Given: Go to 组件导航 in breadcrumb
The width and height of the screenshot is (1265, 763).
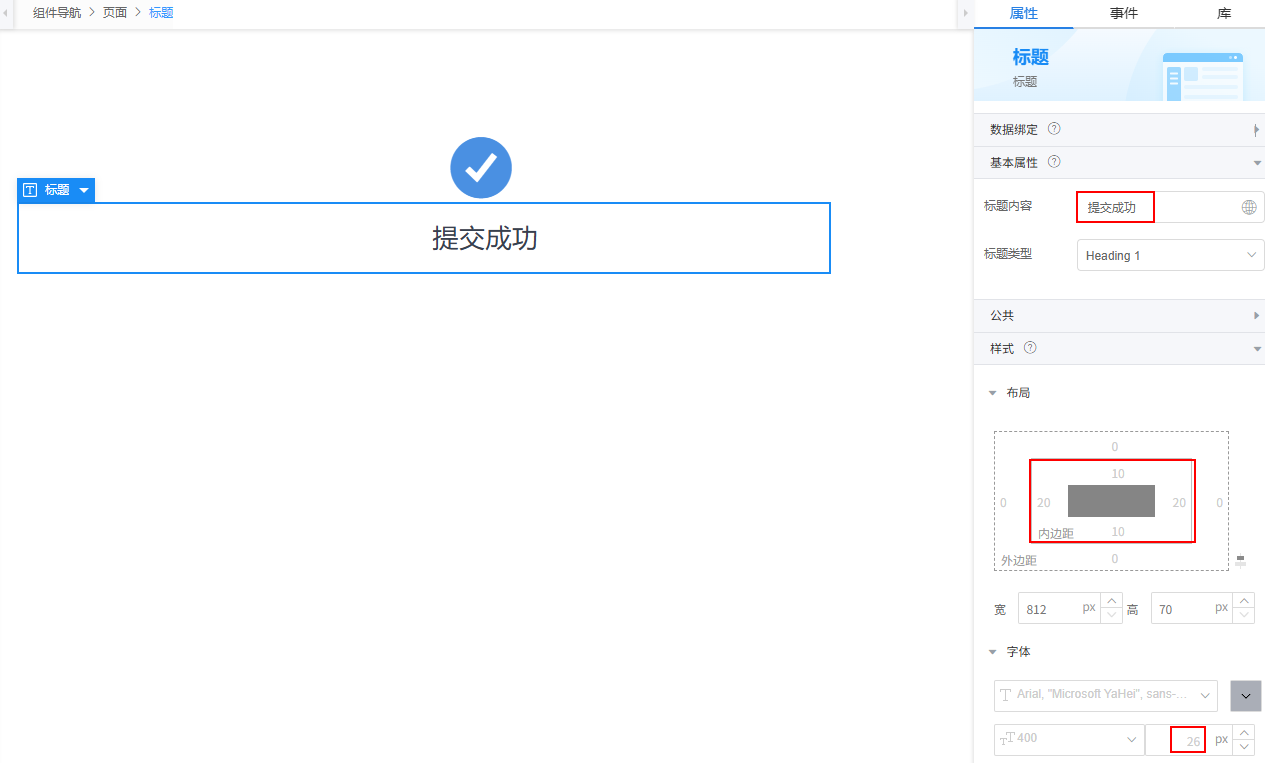Looking at the screenshot, I should 57,13.
